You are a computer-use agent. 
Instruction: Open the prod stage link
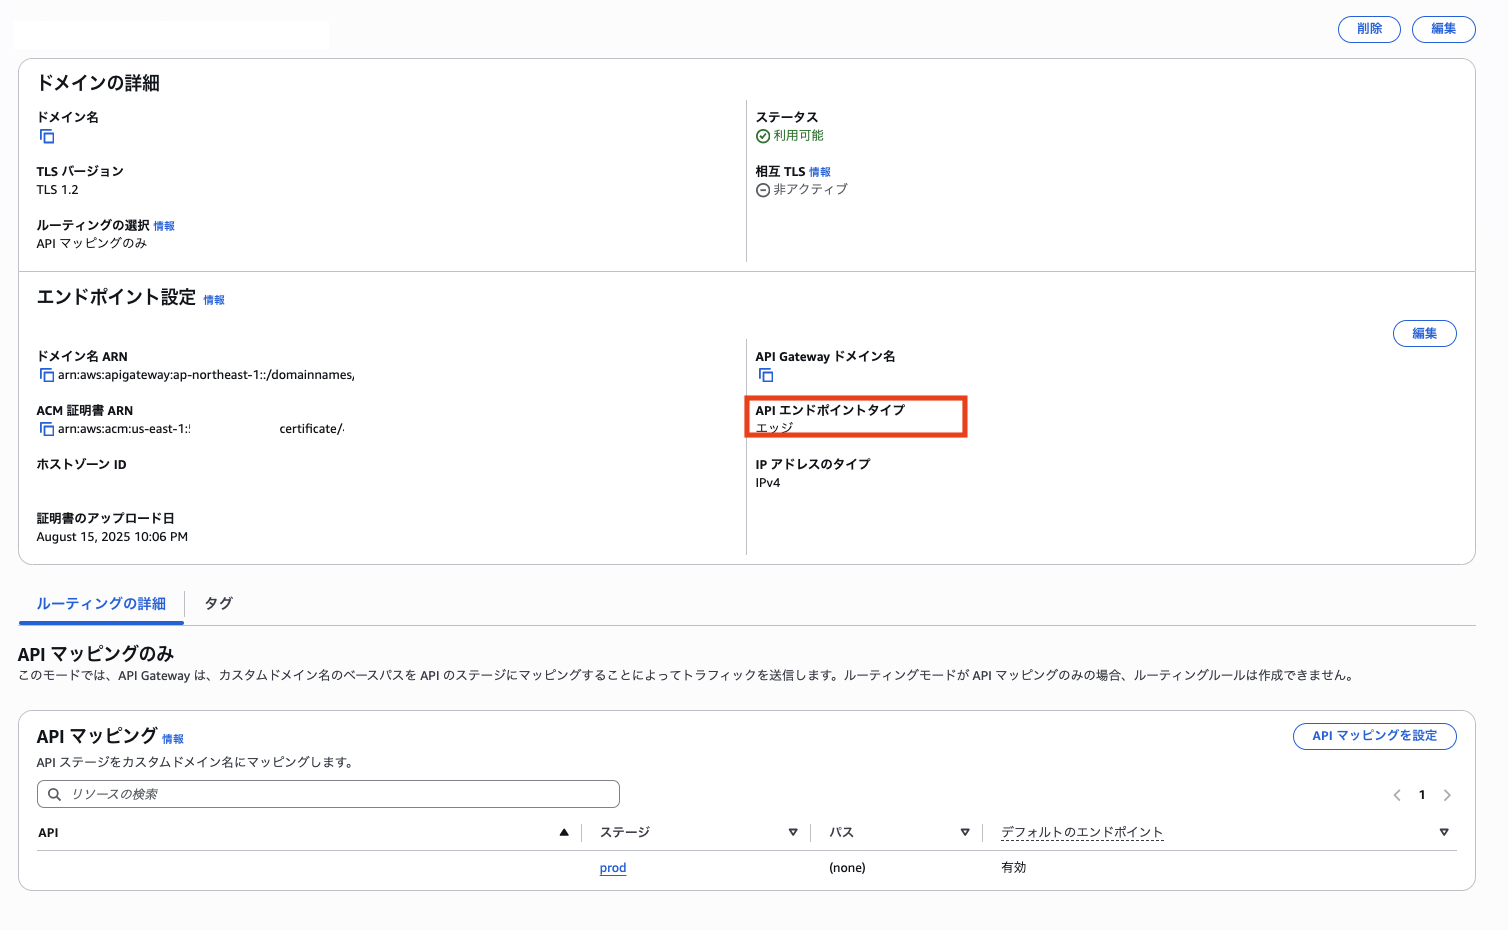click(613, 868)
